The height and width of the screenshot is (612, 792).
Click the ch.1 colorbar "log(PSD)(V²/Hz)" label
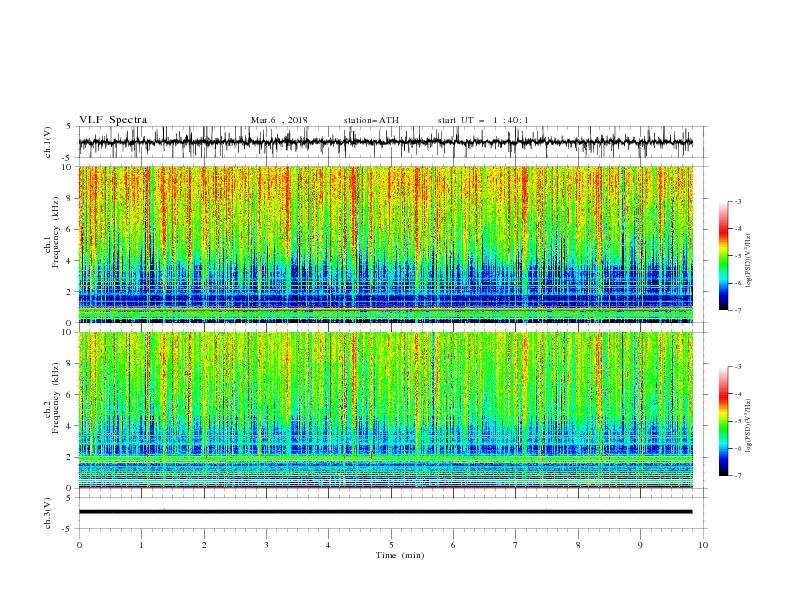click(x=749, y=261)
